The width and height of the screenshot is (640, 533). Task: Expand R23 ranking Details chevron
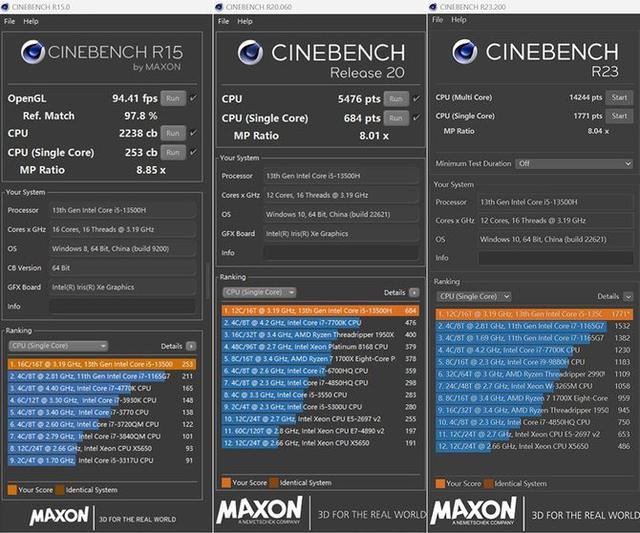click(629, 297)
